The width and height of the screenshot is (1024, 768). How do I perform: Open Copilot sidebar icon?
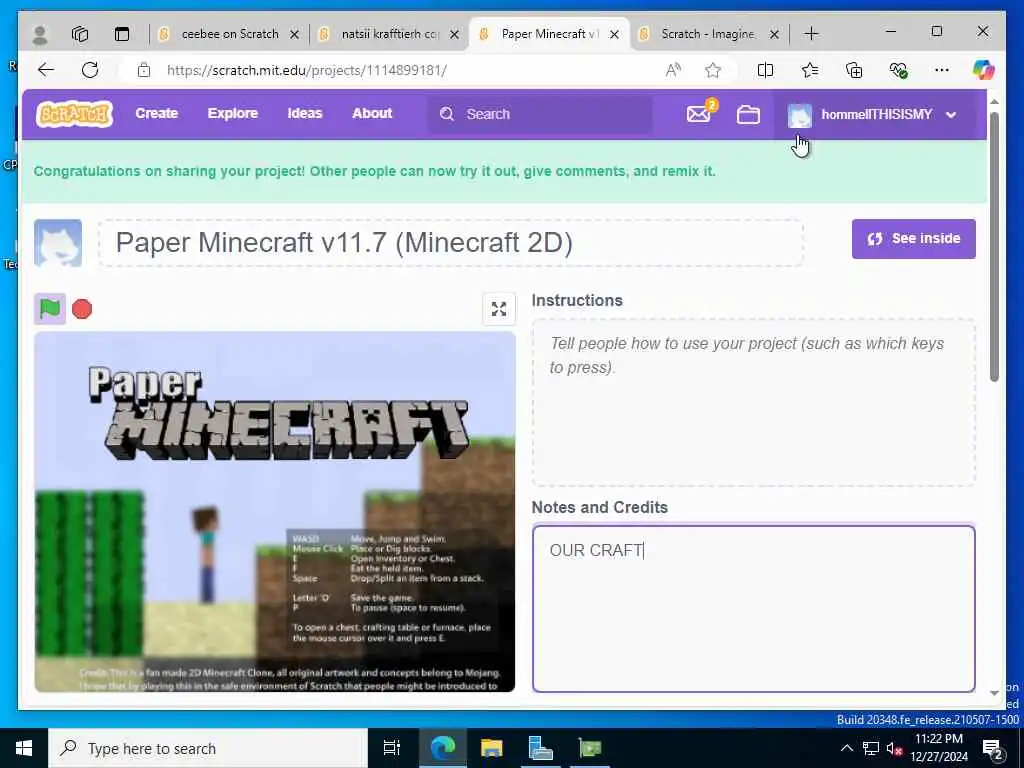pos(984,69)
